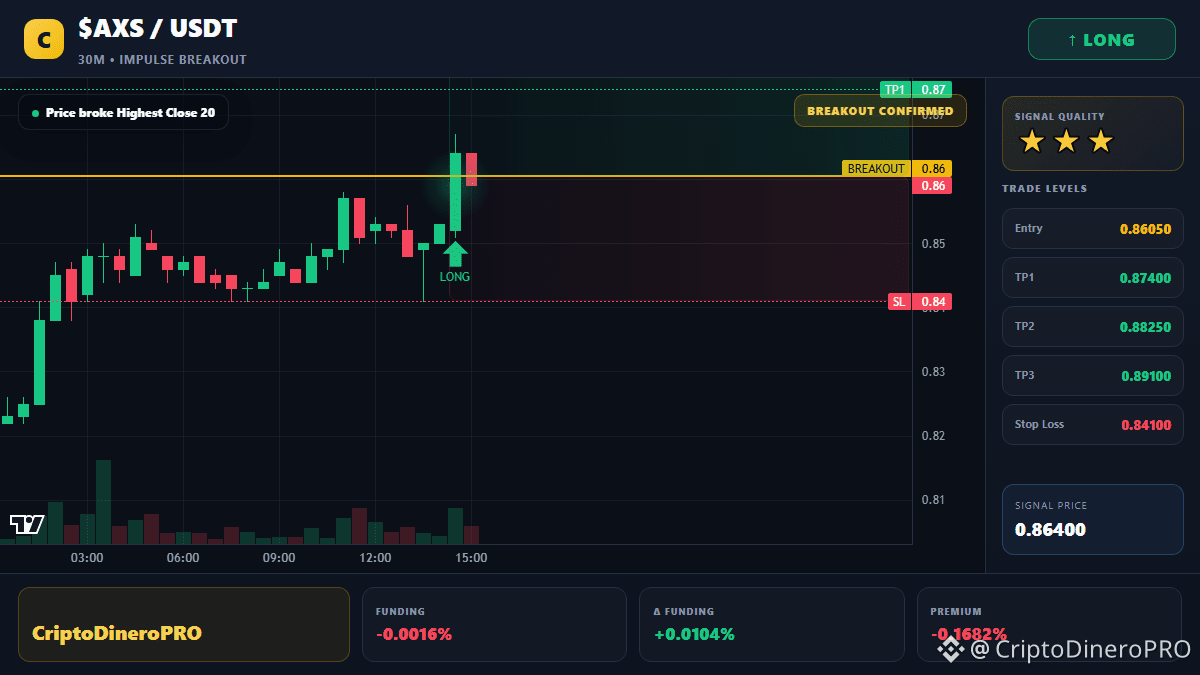The width and height of the screenshot is (1200, 675).
Task: Select the Stop Loss 0.84100 row
Action: [x=1093, y=425]
